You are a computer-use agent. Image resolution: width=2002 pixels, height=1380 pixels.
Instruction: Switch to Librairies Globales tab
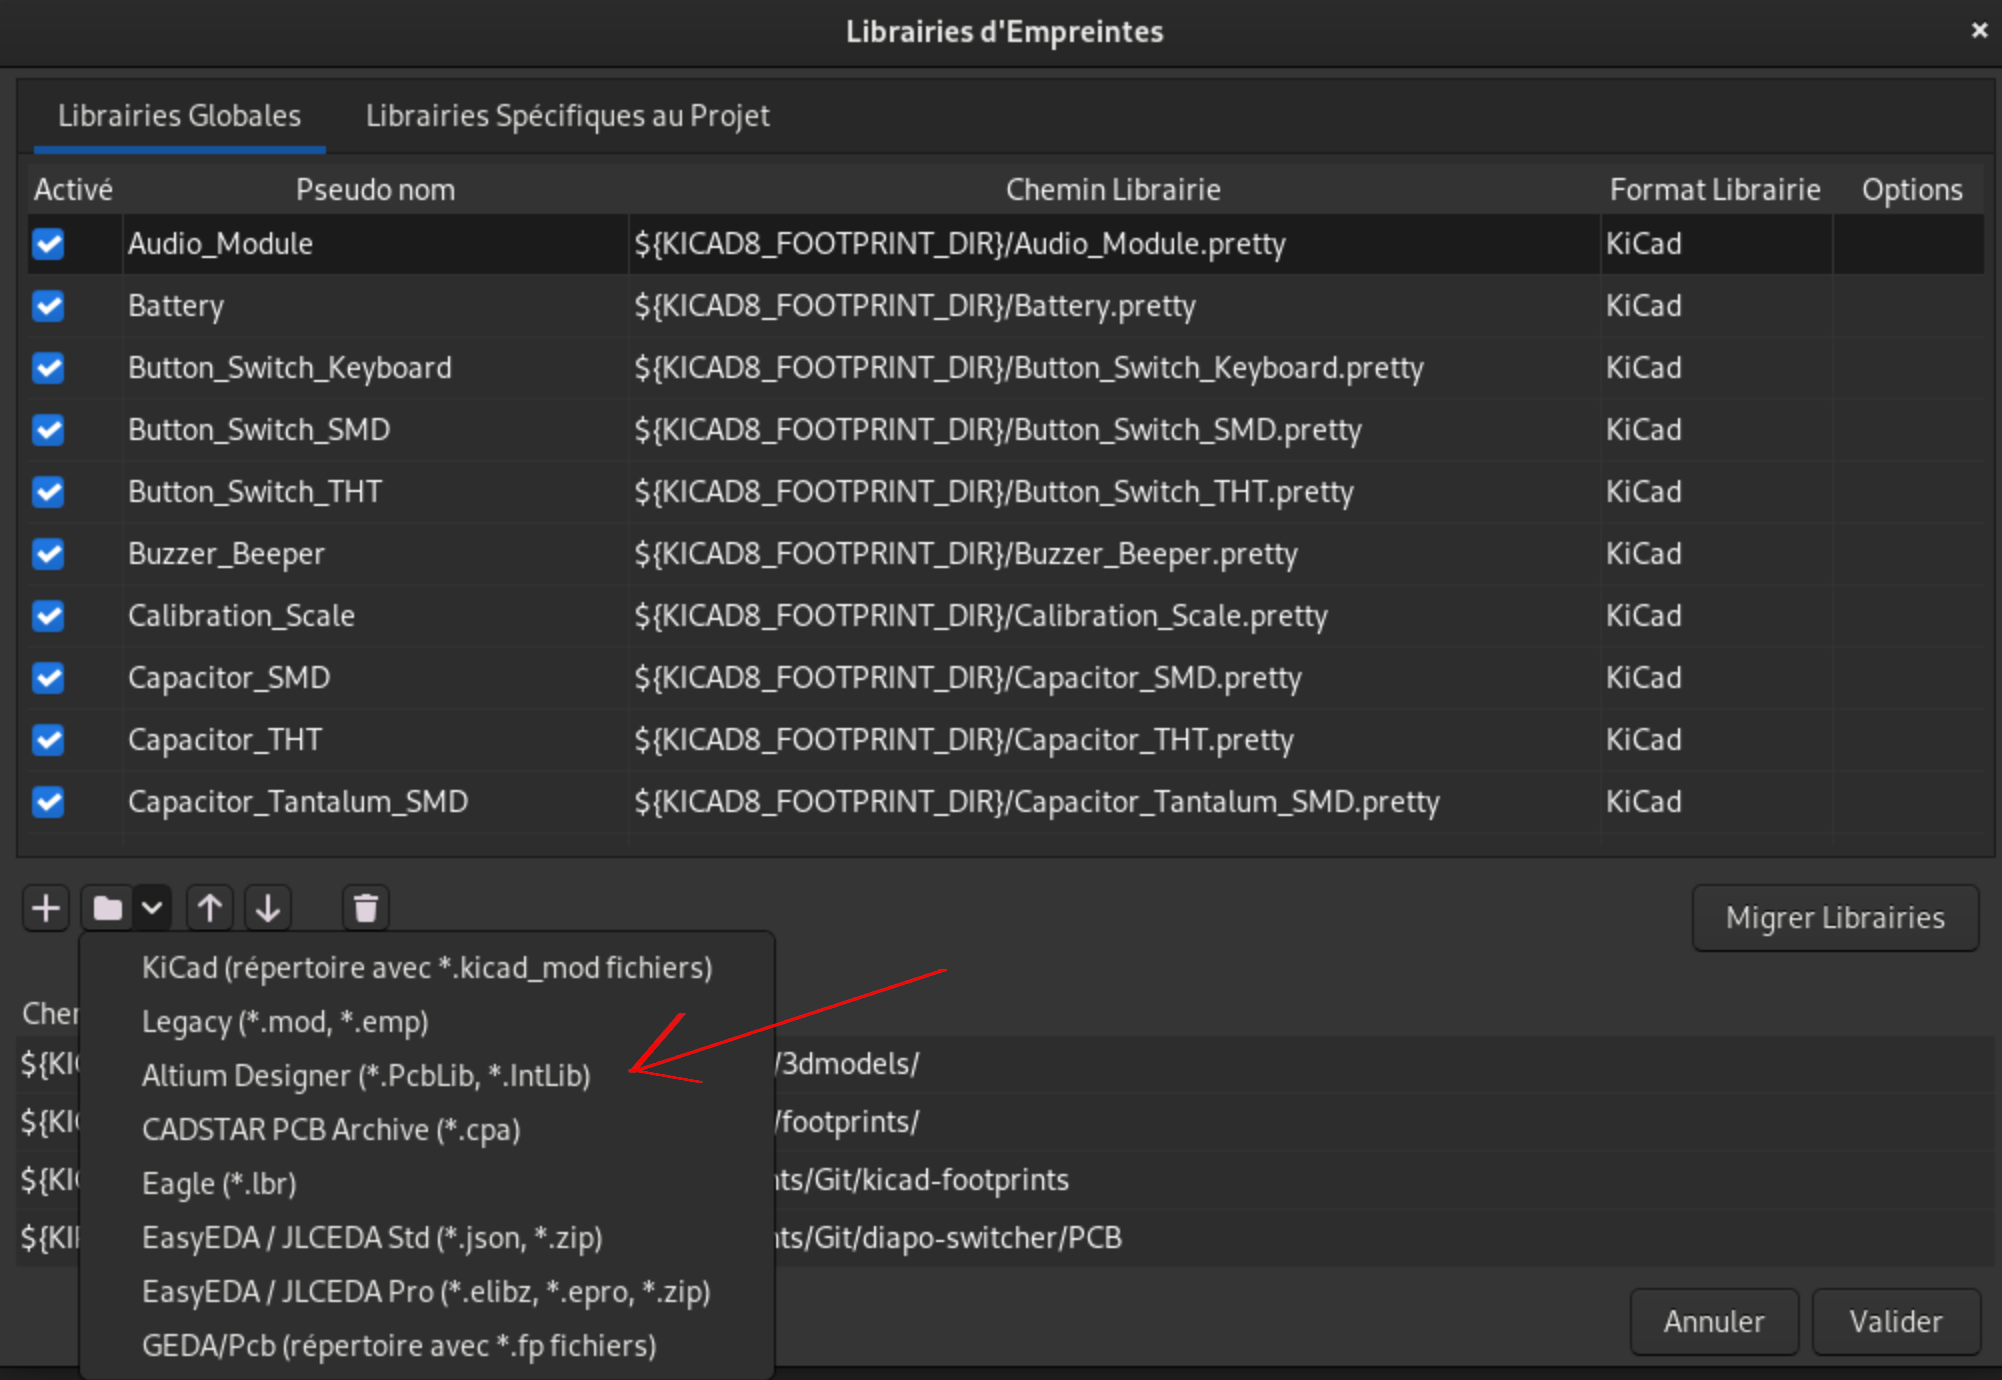[x=179, y=116]
